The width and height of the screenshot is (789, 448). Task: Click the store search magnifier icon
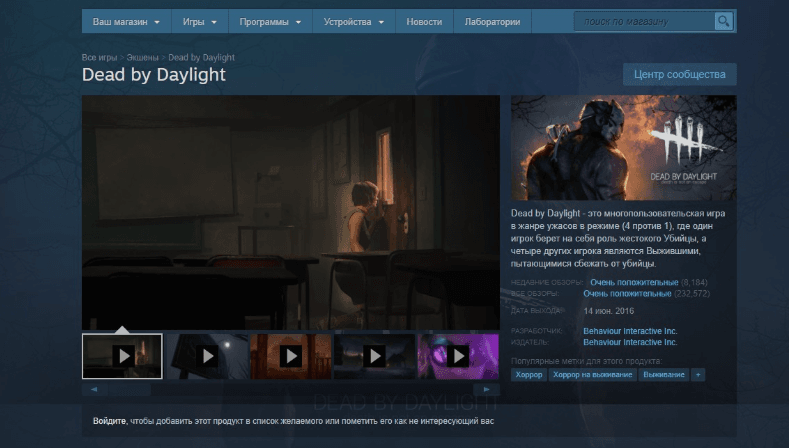point(723,22)
